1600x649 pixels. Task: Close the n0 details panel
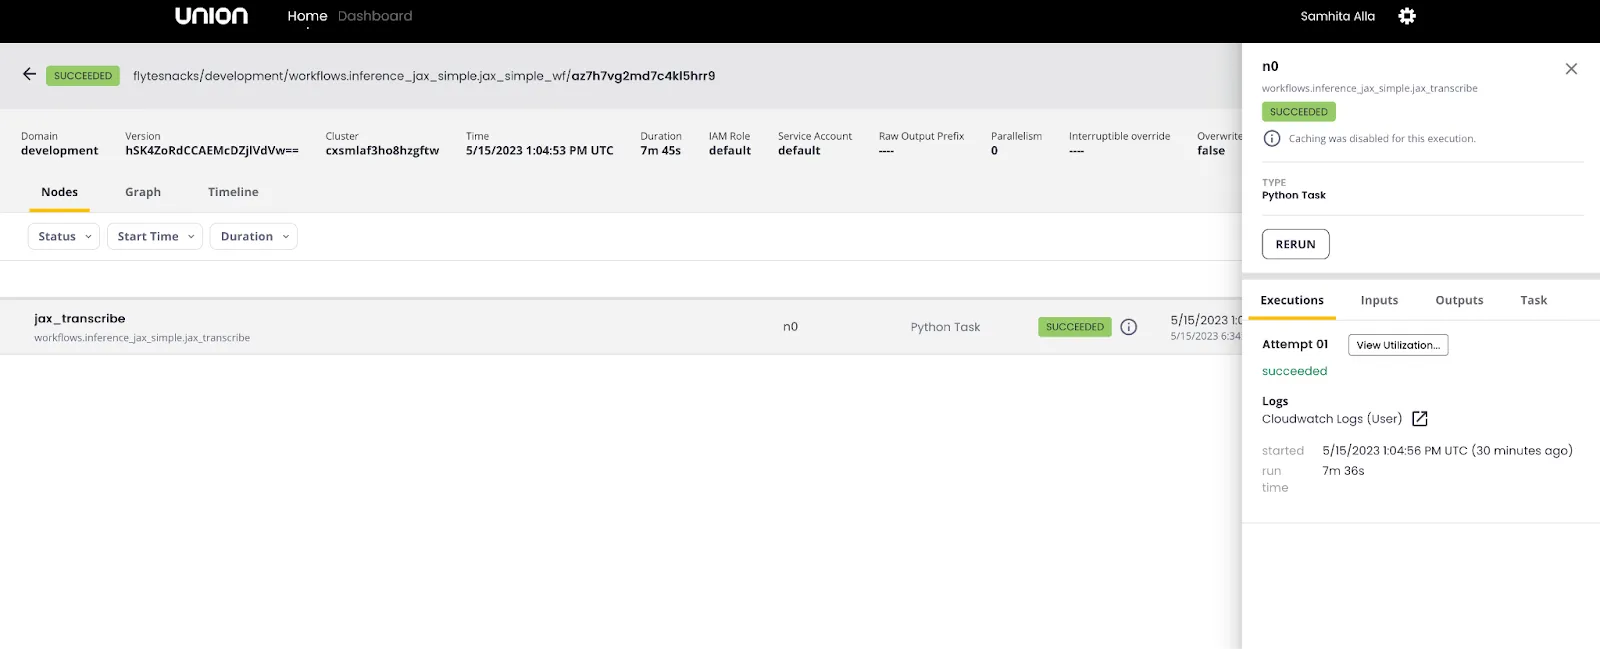[x=1571, y=69]
